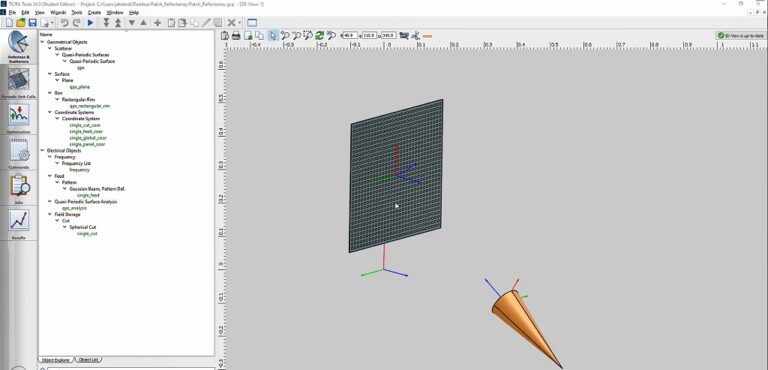The width and height of the screenshot is (768, 370).
Task: Open the dropdown arrow beside Delete icon
Action: tap(240, 23)
